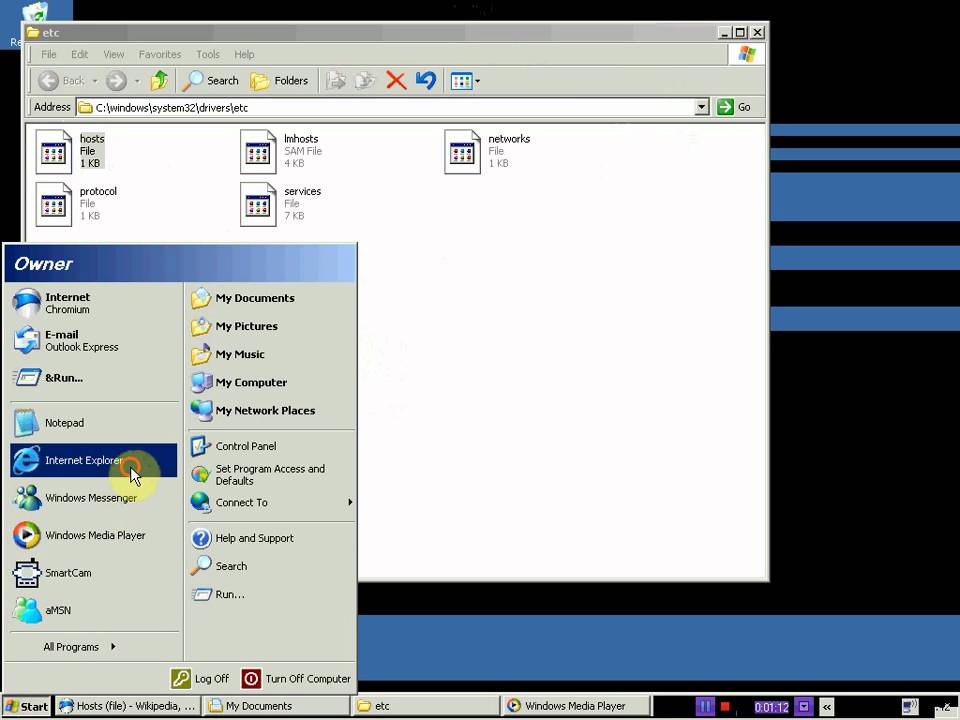Click the Forward toolbar button
This screenshot has width=960, height=720.
116,81
